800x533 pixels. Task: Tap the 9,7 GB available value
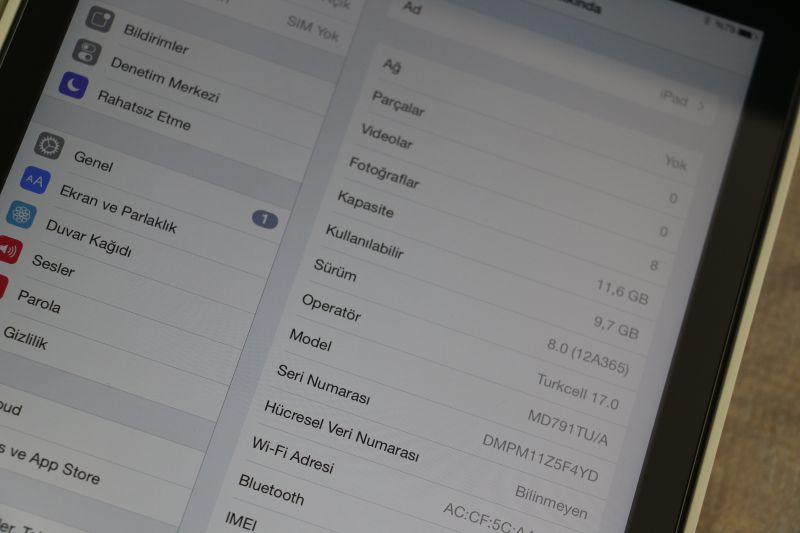(x=616, y=327)
